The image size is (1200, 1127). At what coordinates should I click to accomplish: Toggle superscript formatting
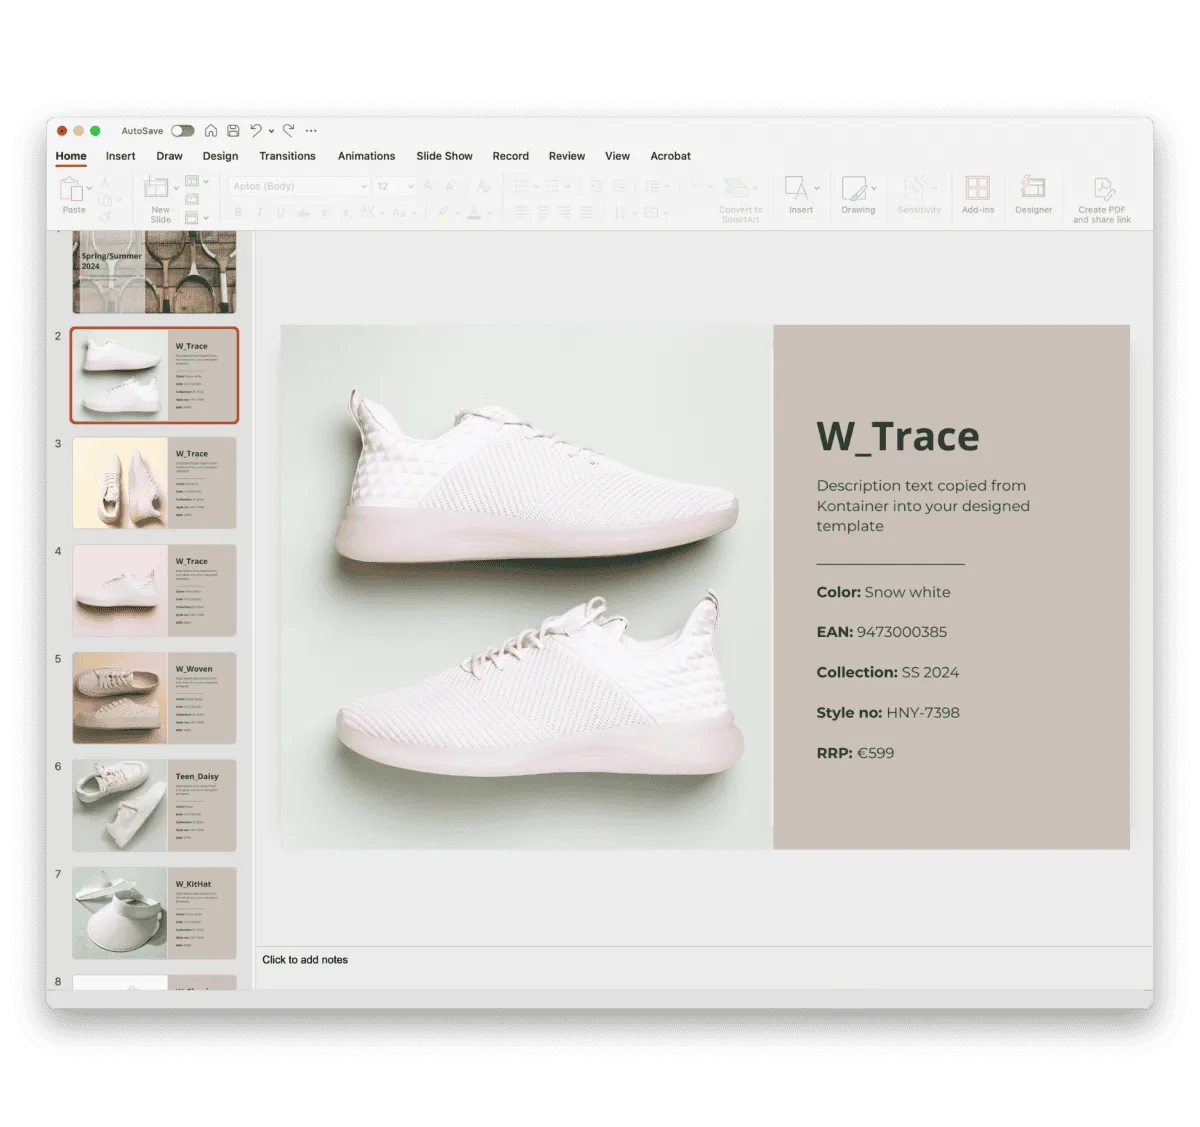[x=324, y=212]
